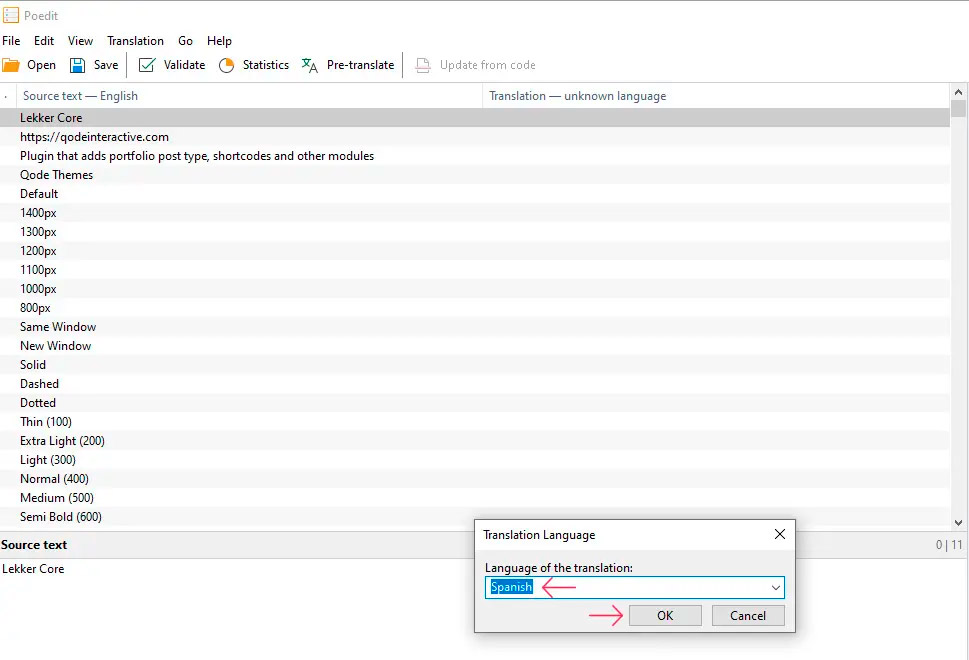Close the Translation Language dialog
Viewport: 969px width, 660px height.
click(x=780, y=535)
